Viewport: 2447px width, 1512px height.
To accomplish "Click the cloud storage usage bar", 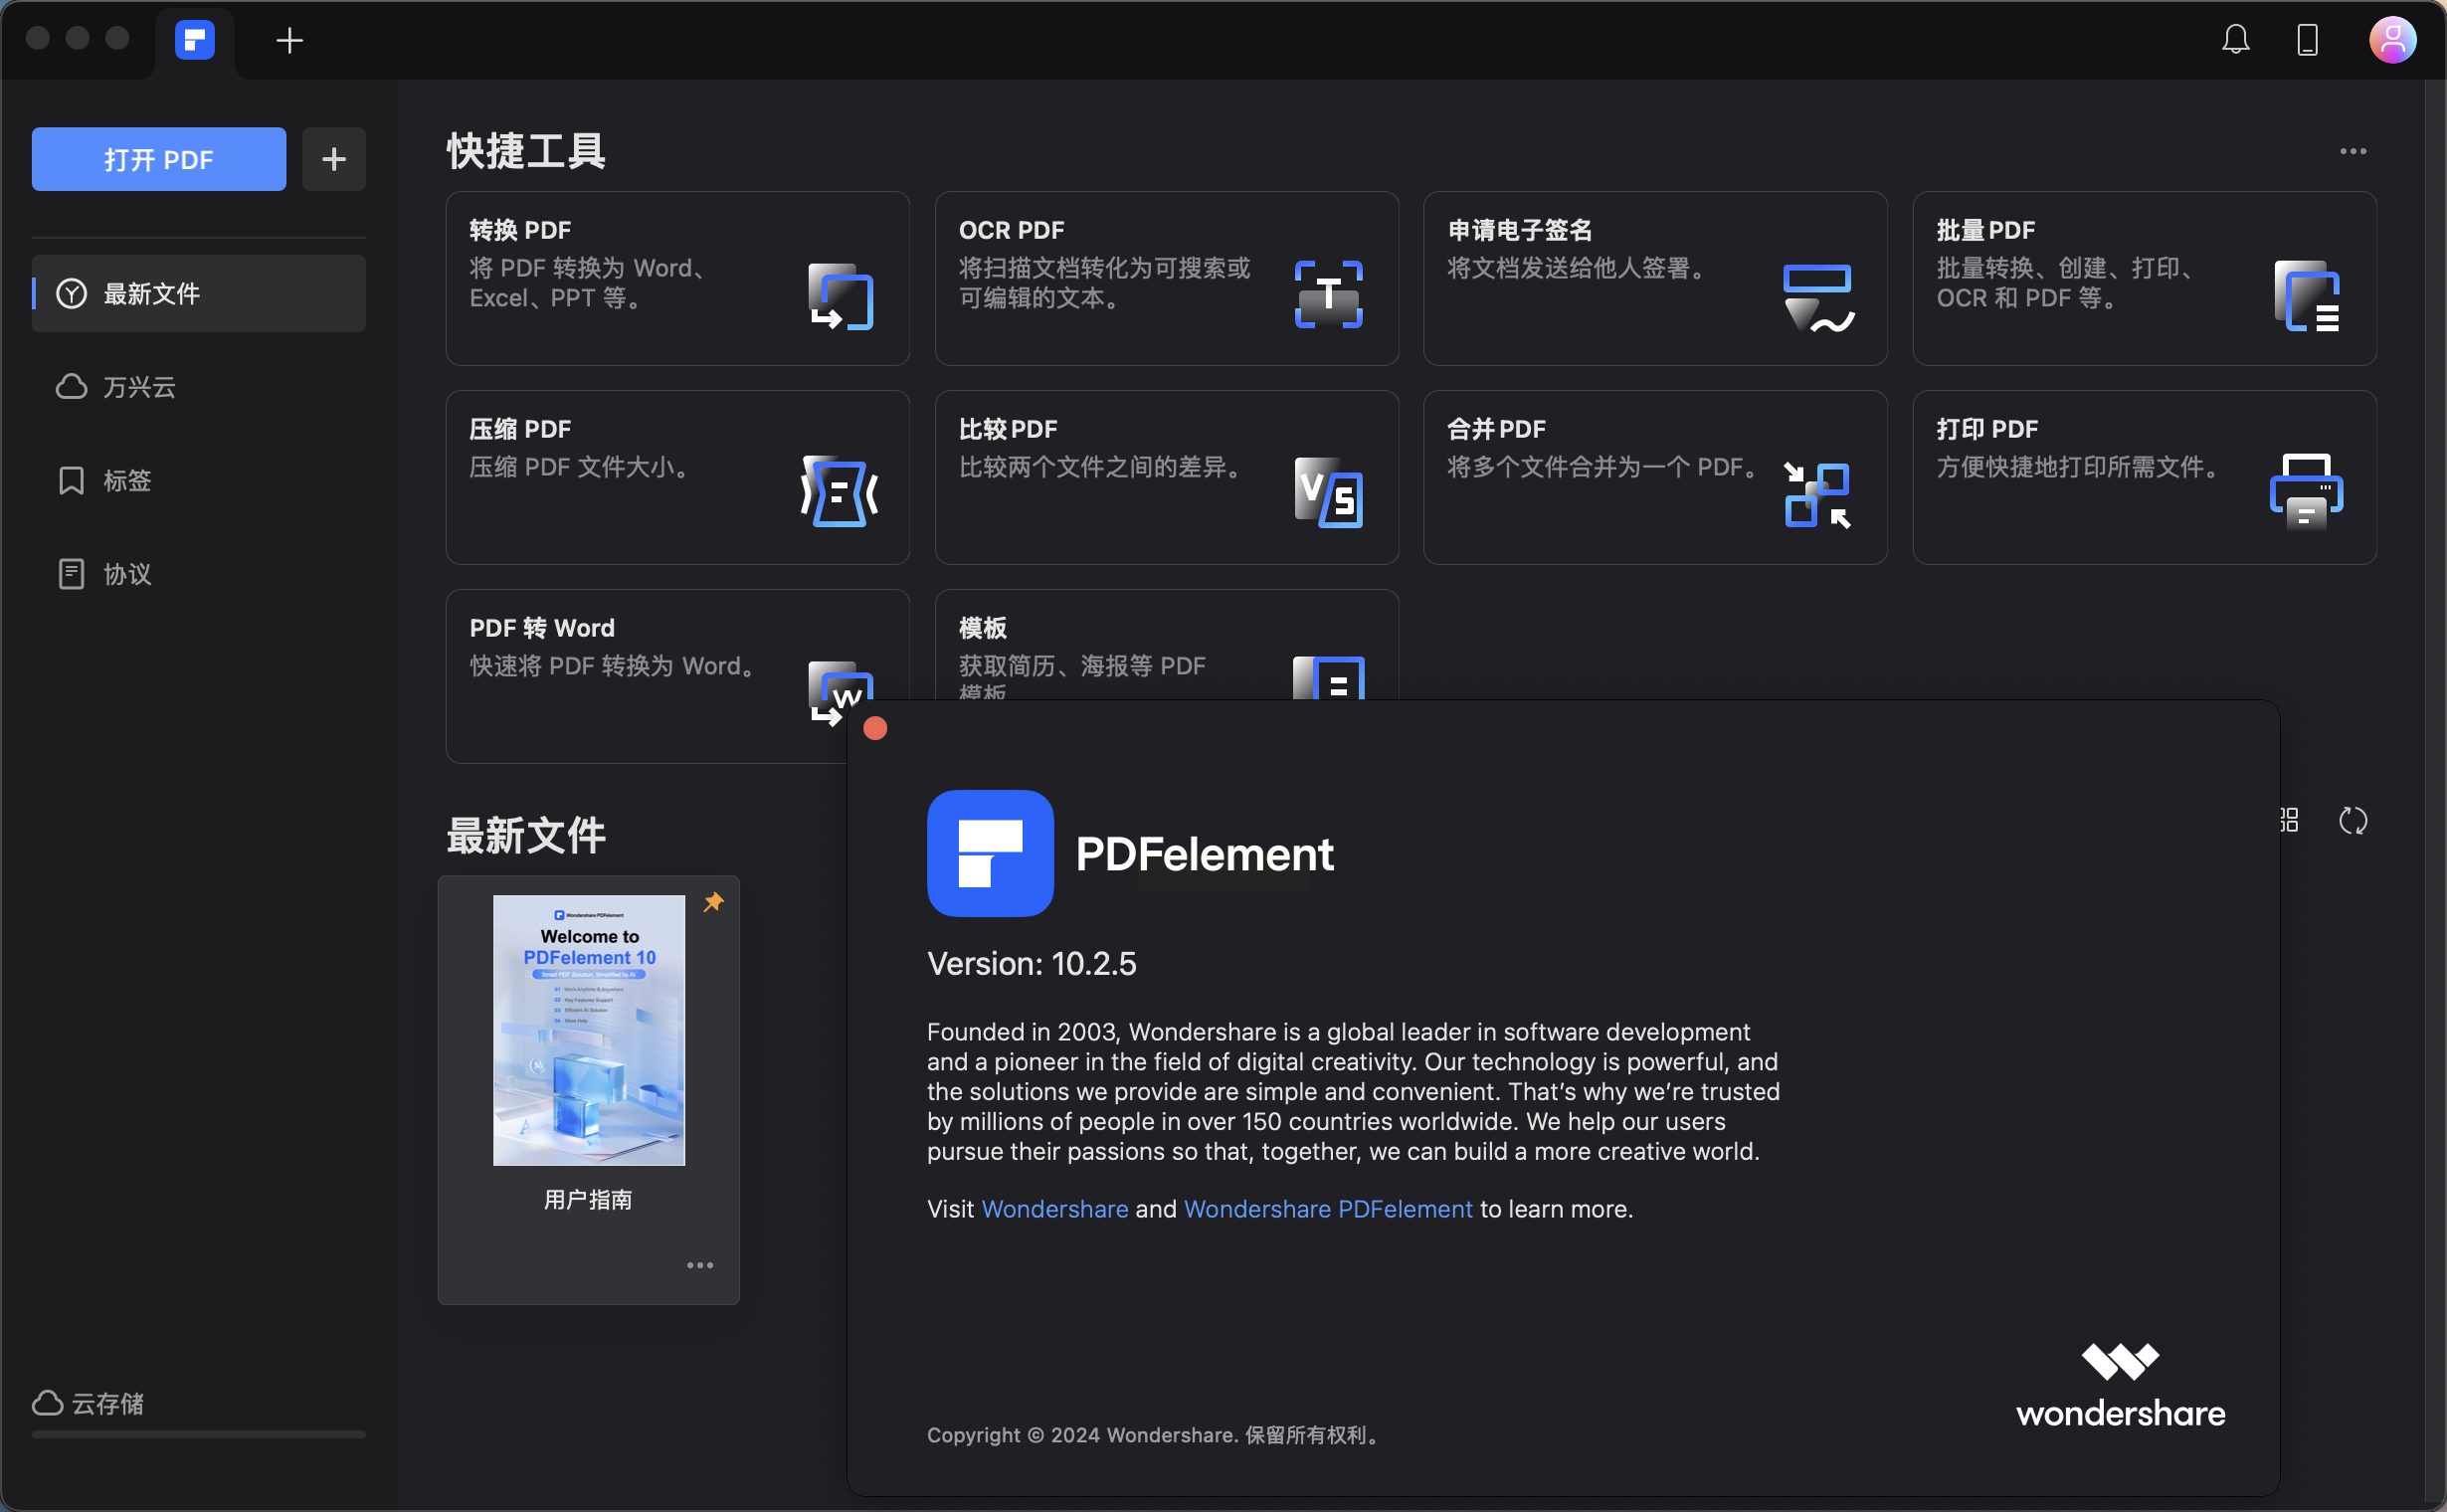I will 199,1433.
